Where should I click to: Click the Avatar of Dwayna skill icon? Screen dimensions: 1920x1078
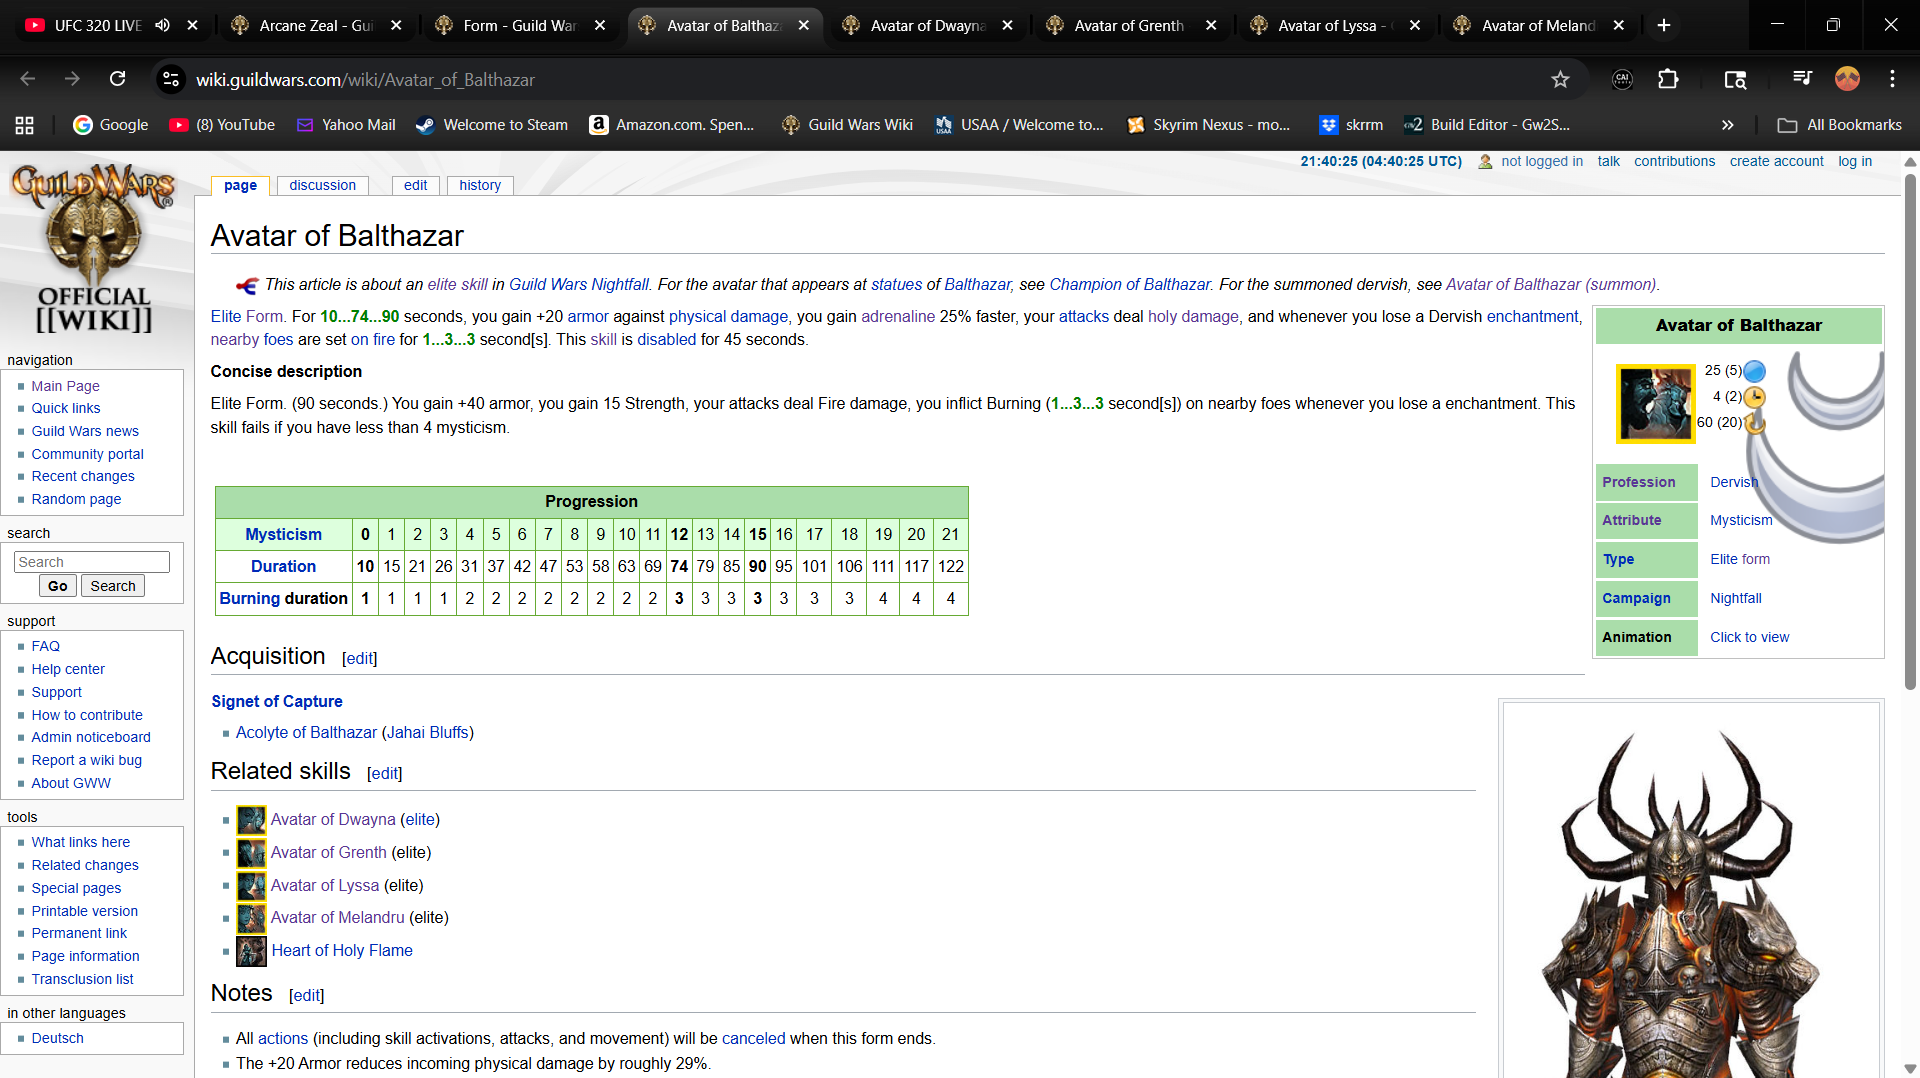click(251, 820)
